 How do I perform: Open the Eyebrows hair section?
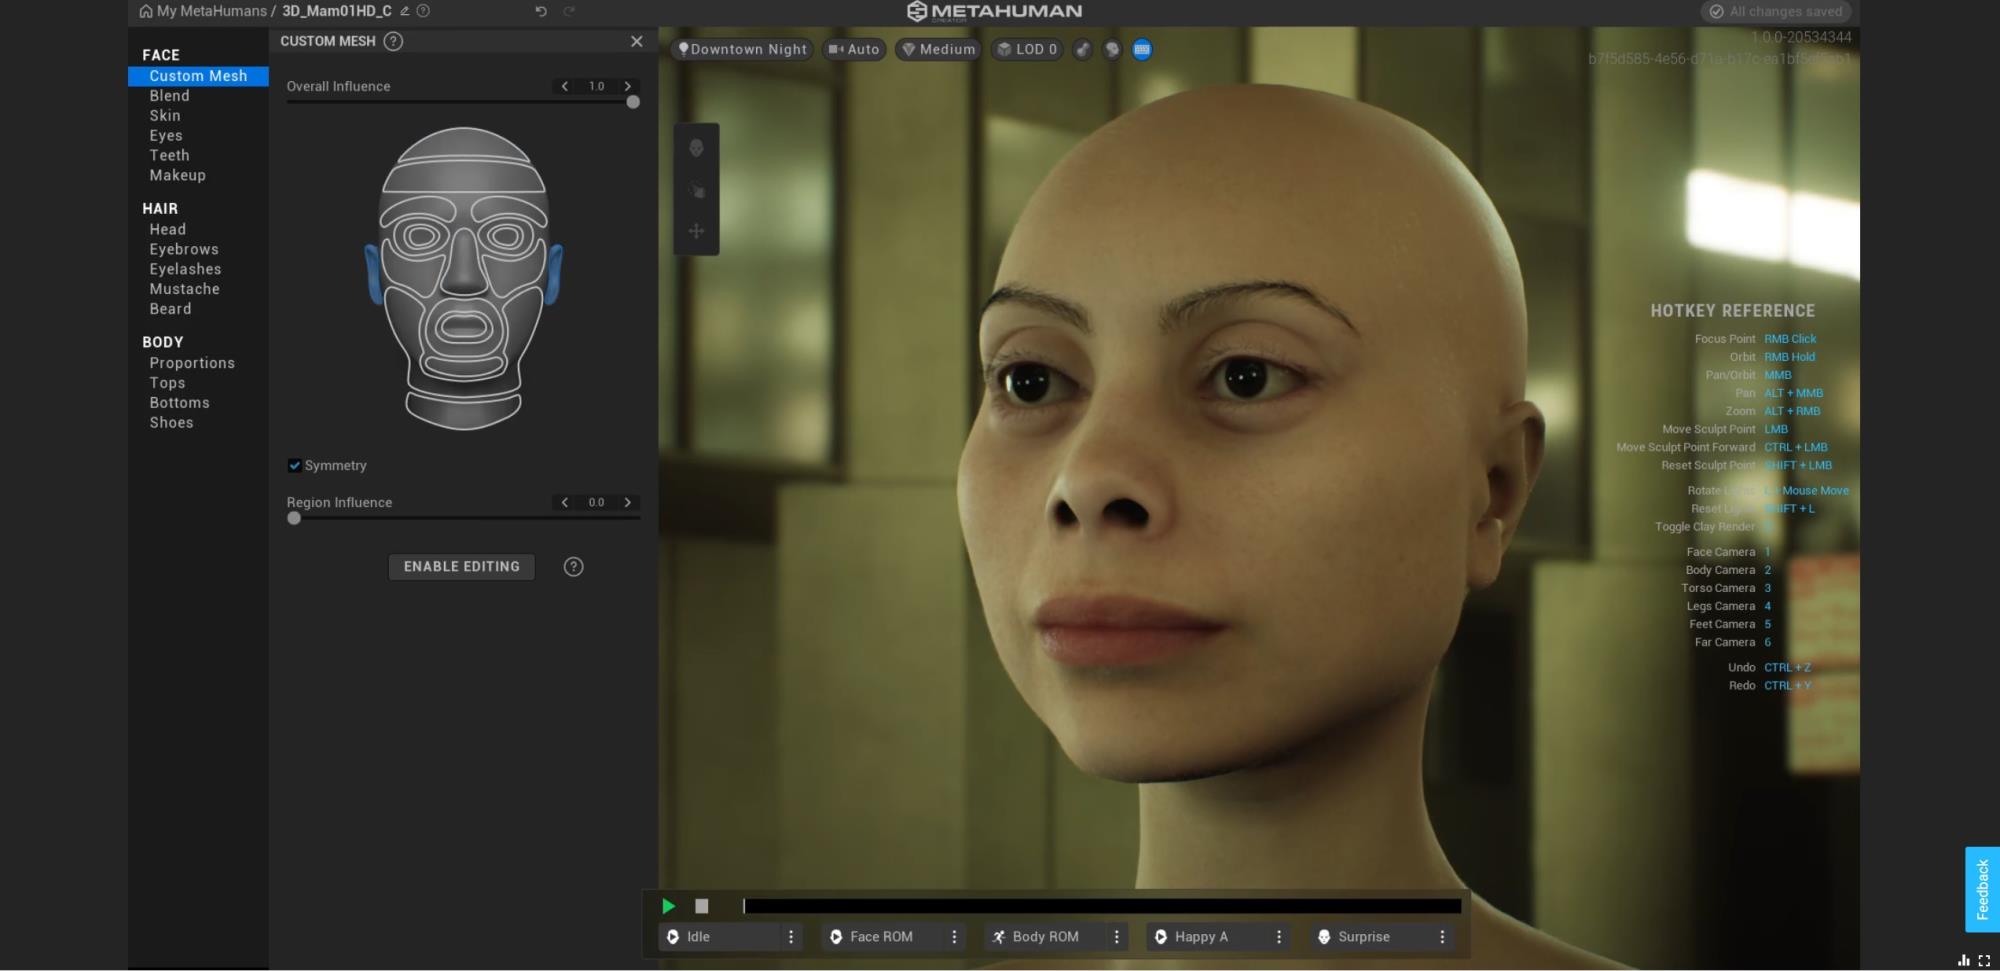pos(184,249)
